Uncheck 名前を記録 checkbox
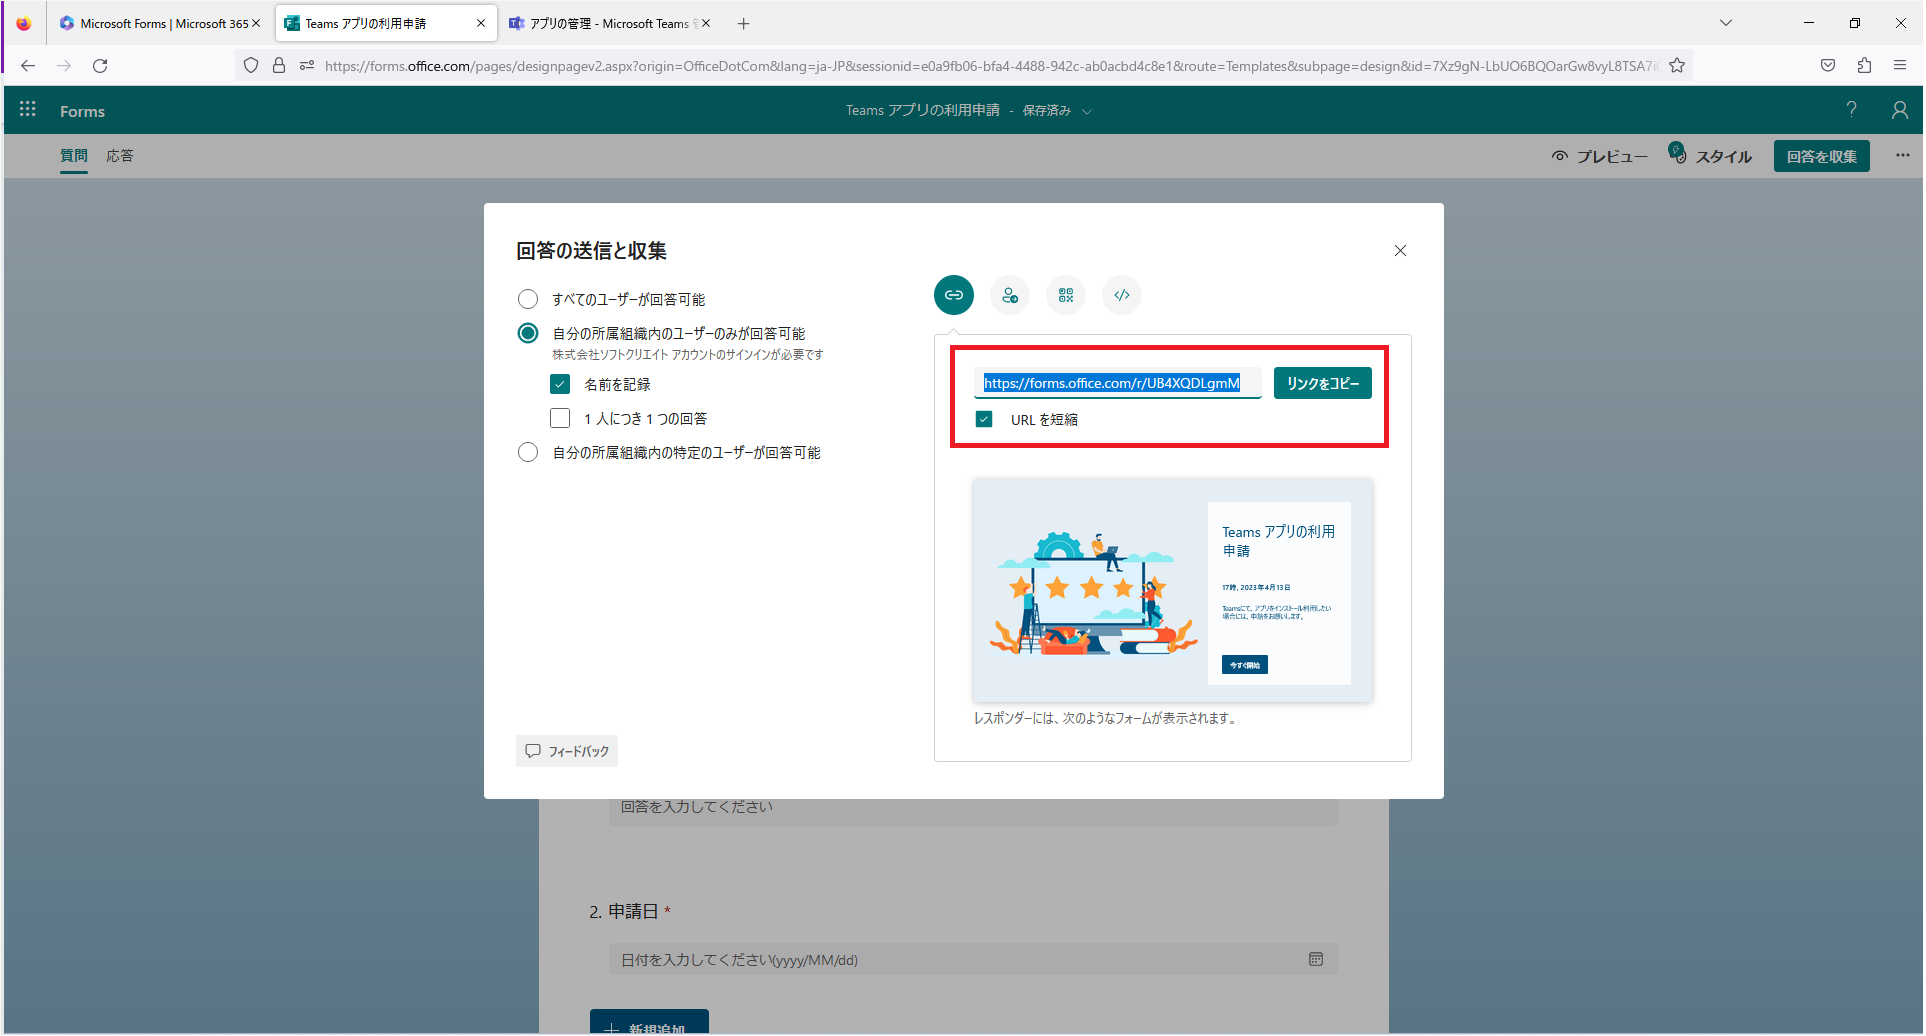The image size is (1926, 1036). tap(560, 384)
